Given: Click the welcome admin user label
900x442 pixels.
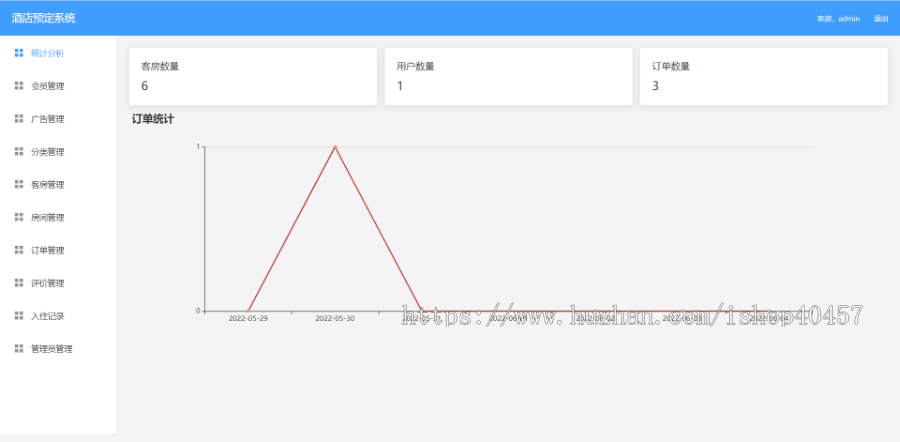Looking at the screenshot, I should click(839, 19).
